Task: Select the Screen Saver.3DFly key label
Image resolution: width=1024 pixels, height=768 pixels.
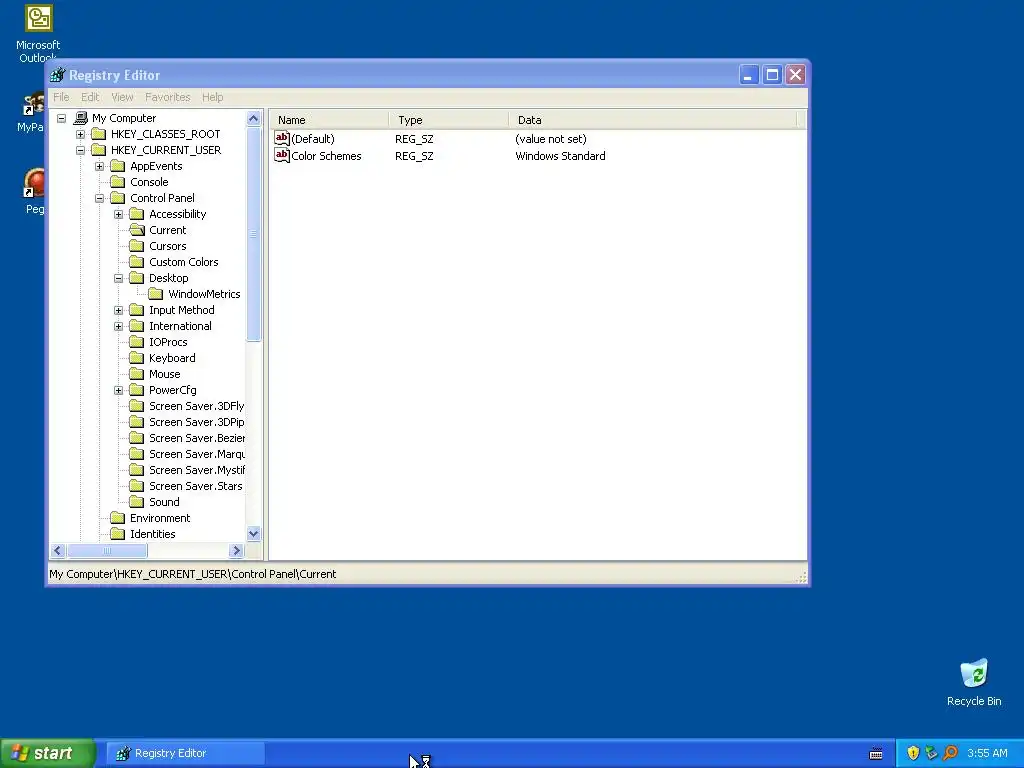Action: [197, 406]
